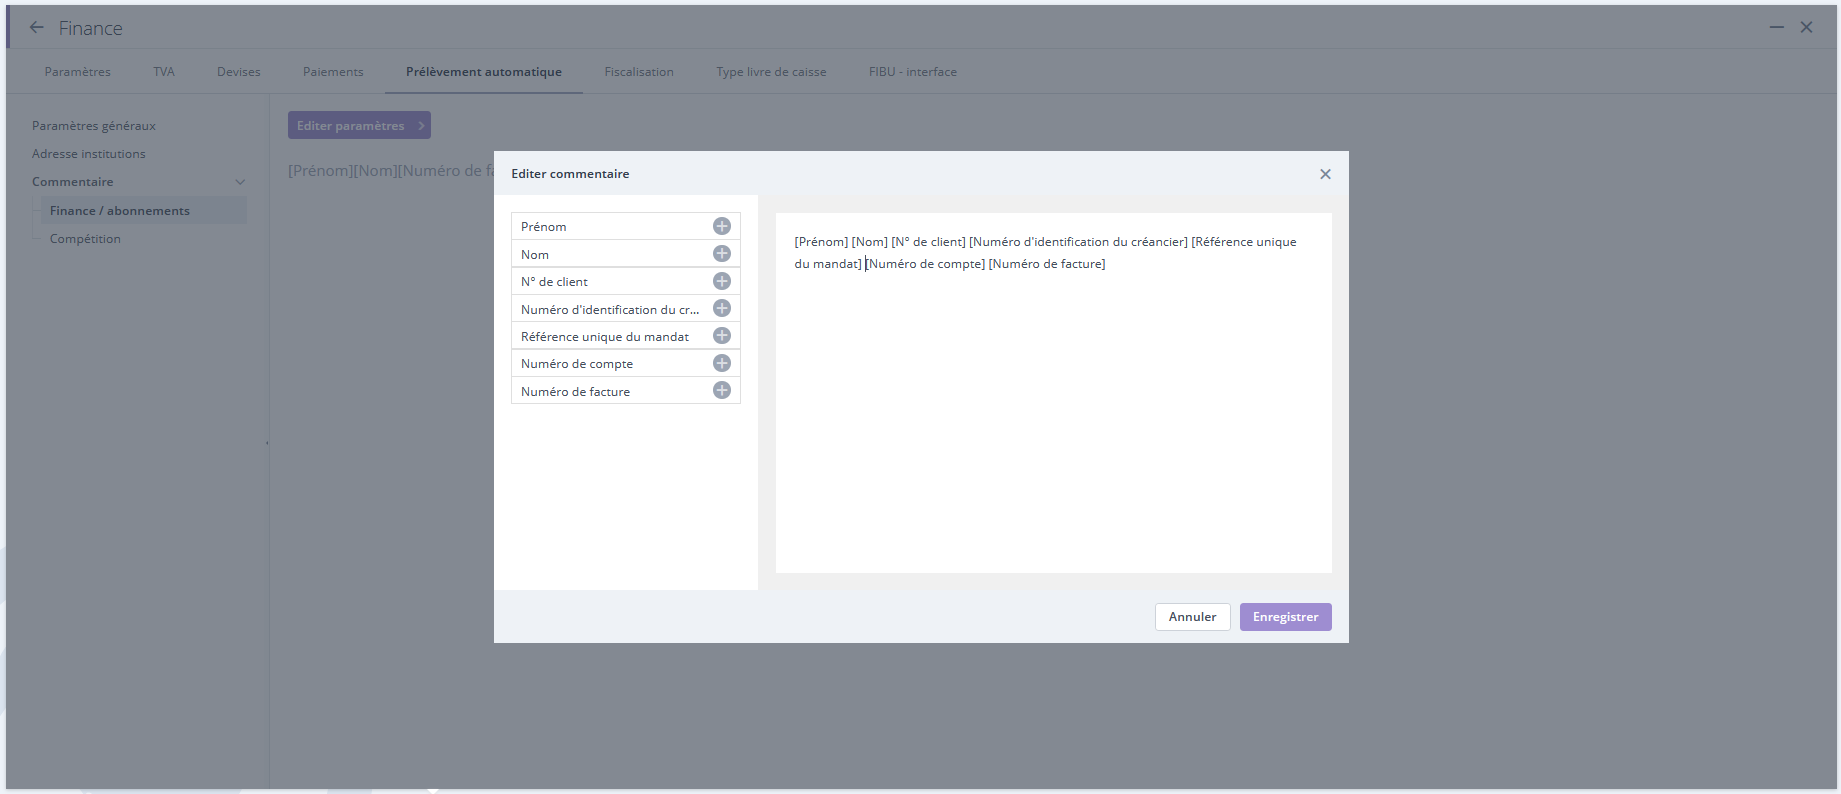Minimize the Finance window

tap(1776, 28)
